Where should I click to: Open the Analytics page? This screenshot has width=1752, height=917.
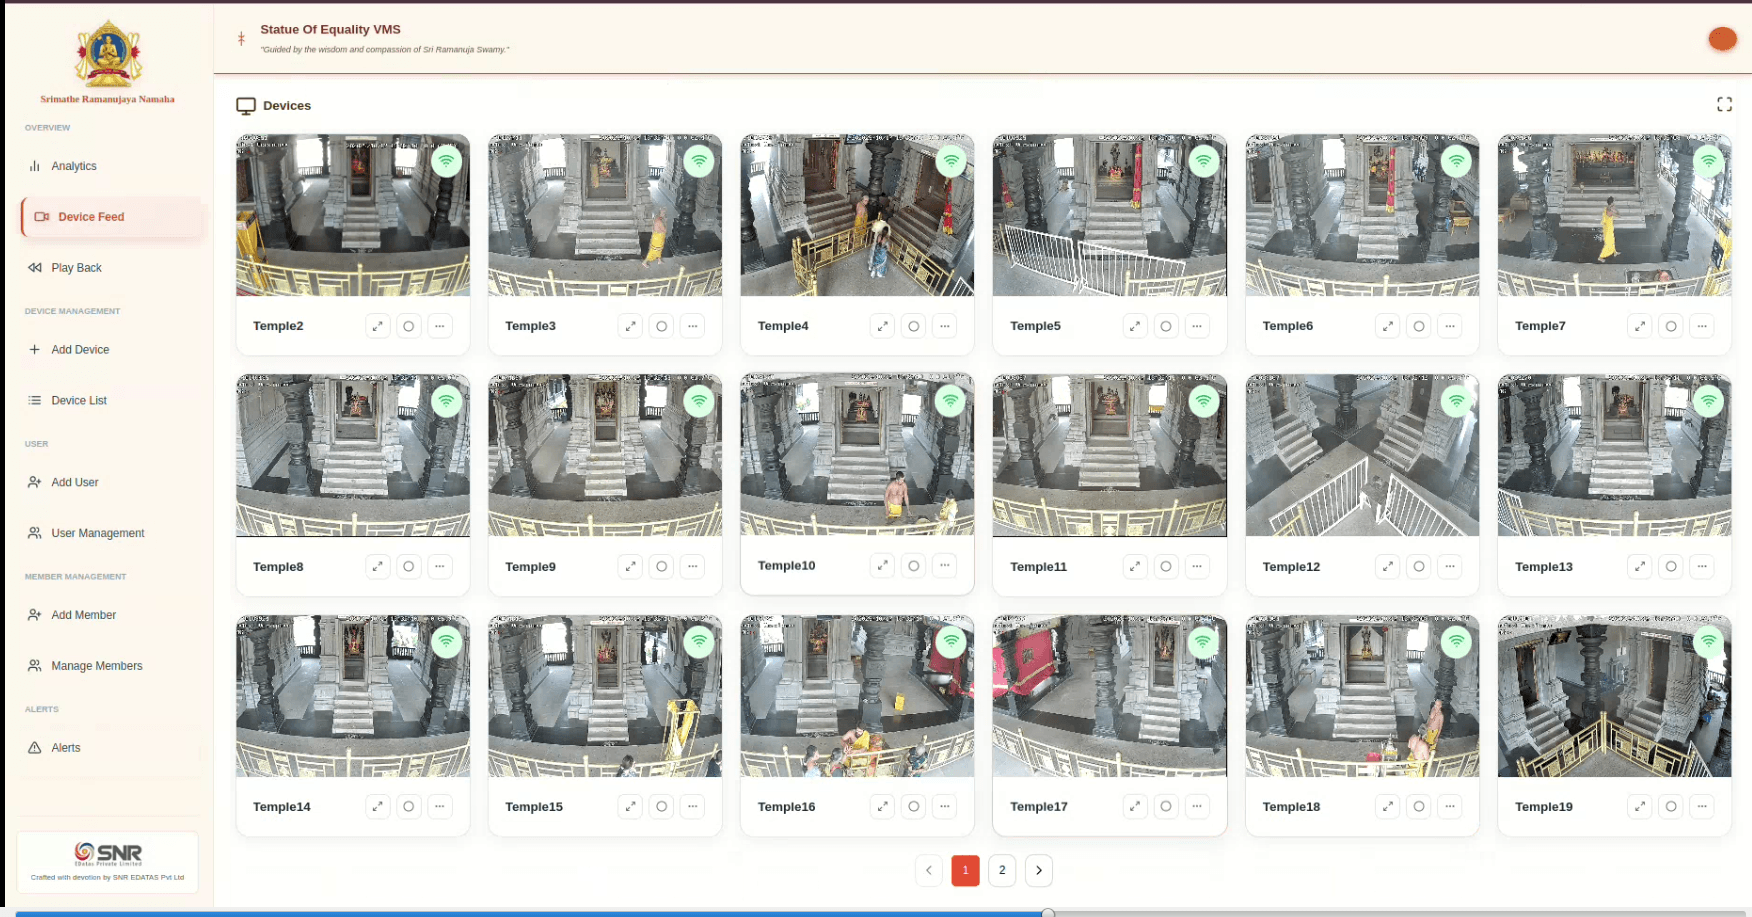pos(74,166)
